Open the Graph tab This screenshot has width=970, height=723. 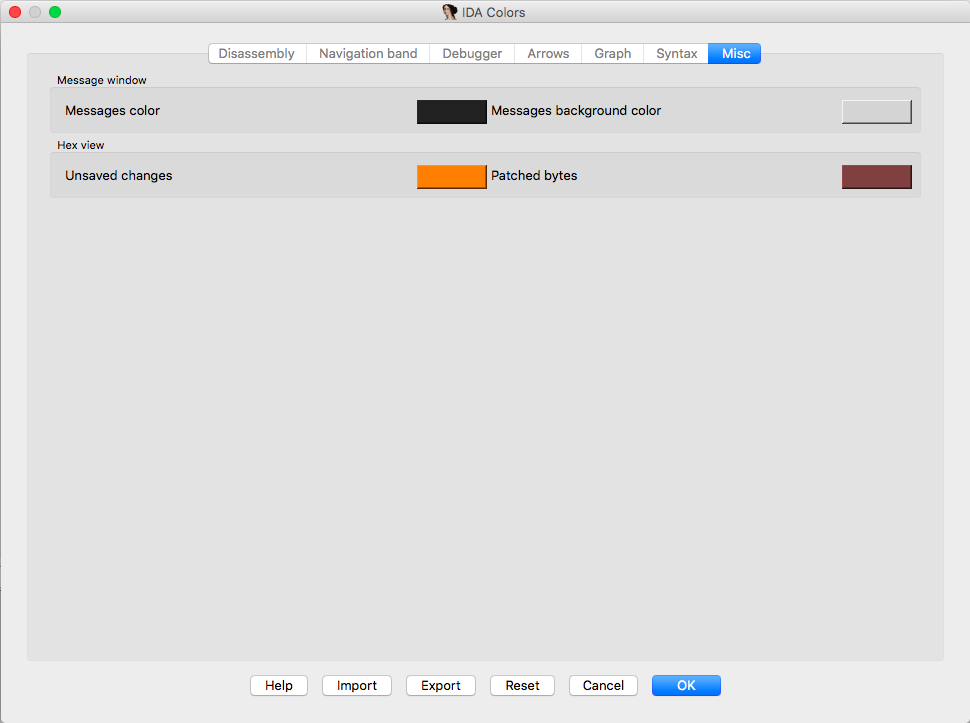612,54
